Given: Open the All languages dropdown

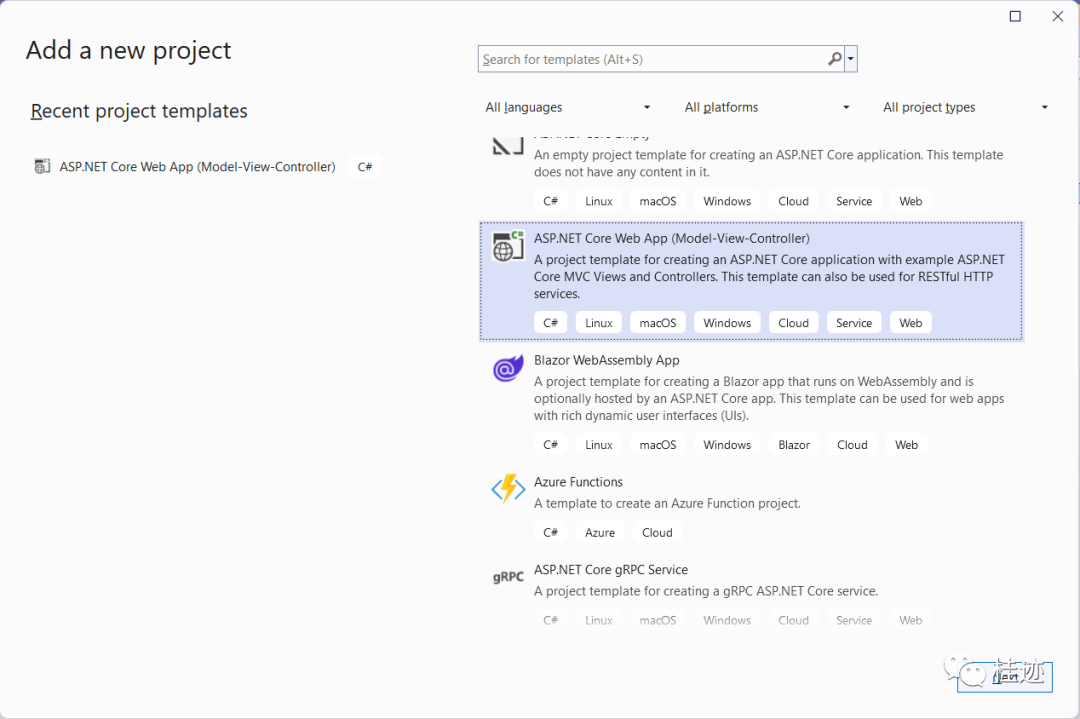Looking at the screenshot, I should click(567, 107).
